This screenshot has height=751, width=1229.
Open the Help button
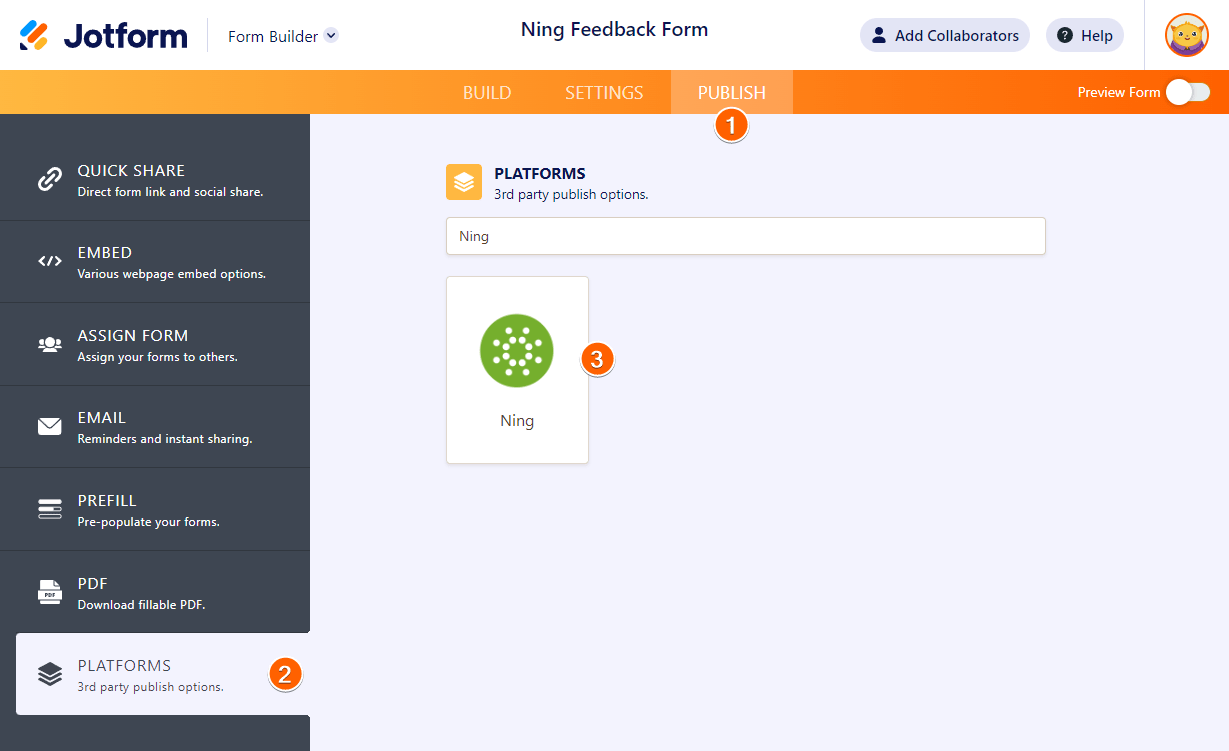tap(1085, 36)
